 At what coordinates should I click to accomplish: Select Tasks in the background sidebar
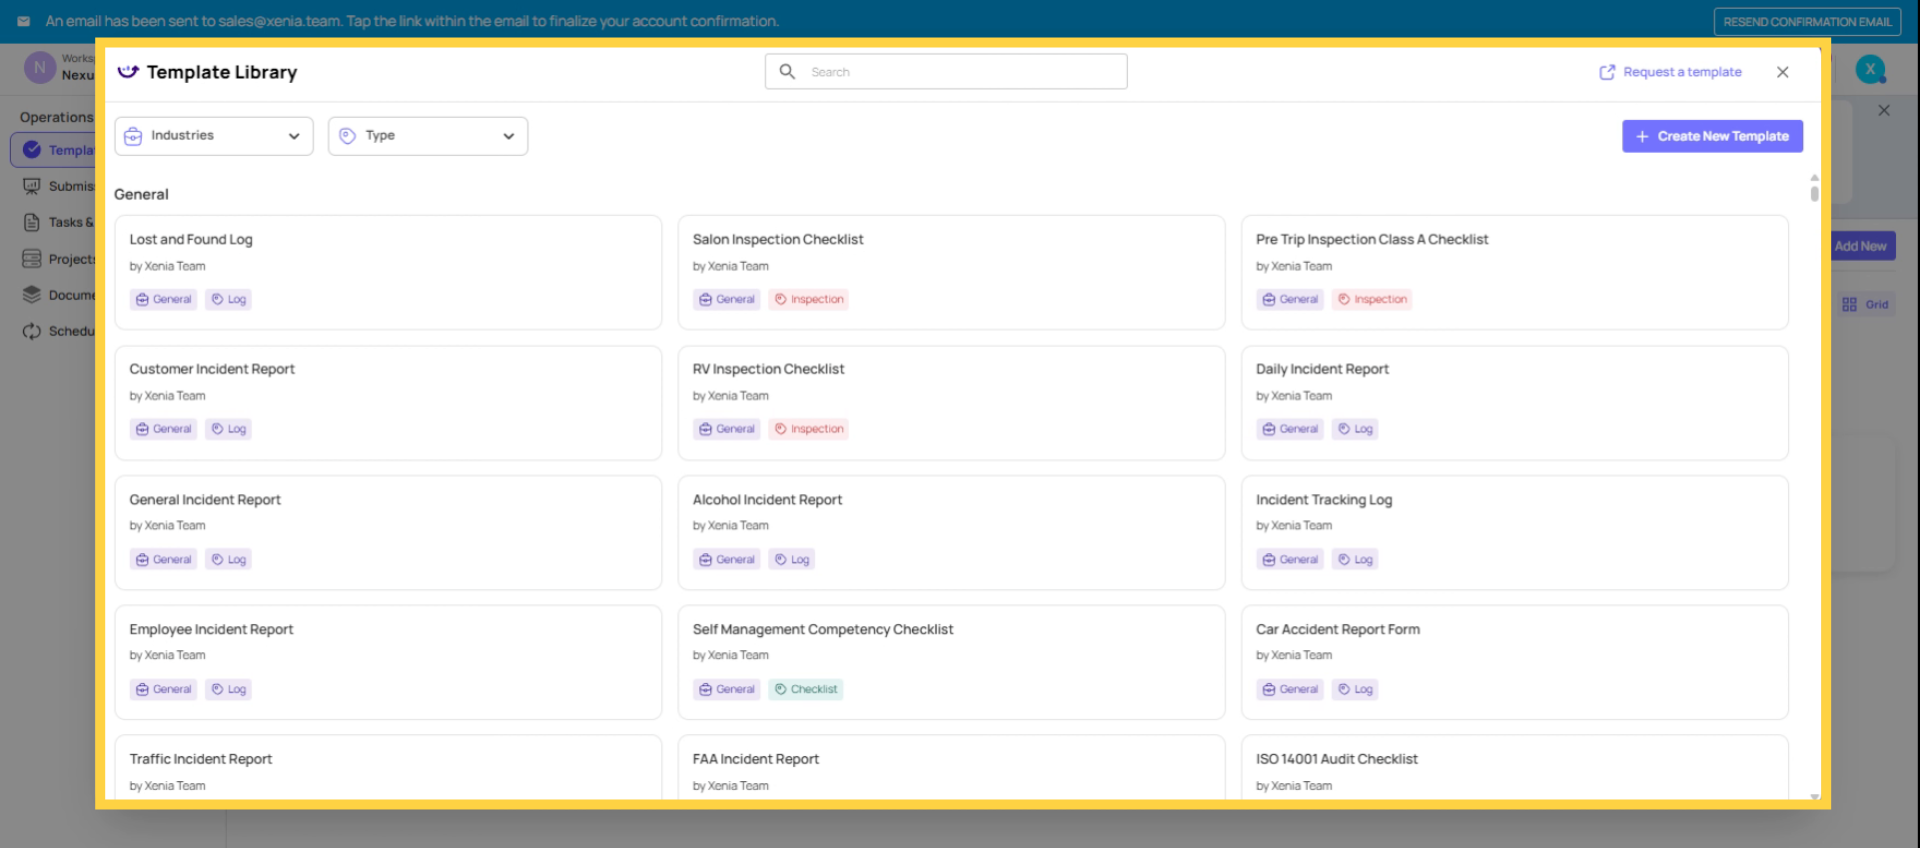pyautogui.click(x=58, y=222)
